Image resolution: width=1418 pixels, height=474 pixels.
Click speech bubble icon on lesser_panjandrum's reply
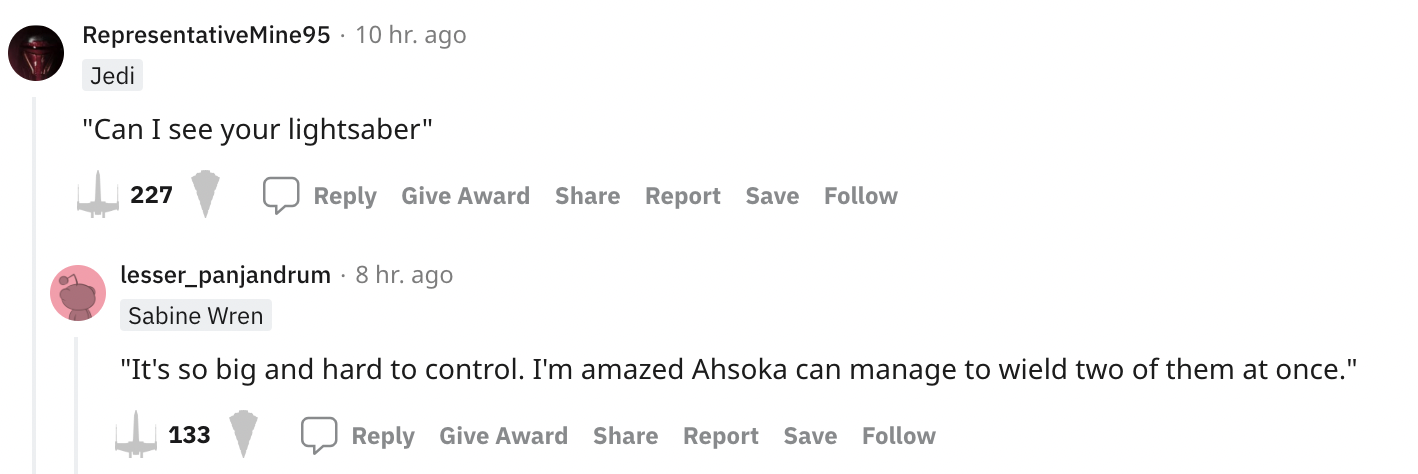click(320, 435)
